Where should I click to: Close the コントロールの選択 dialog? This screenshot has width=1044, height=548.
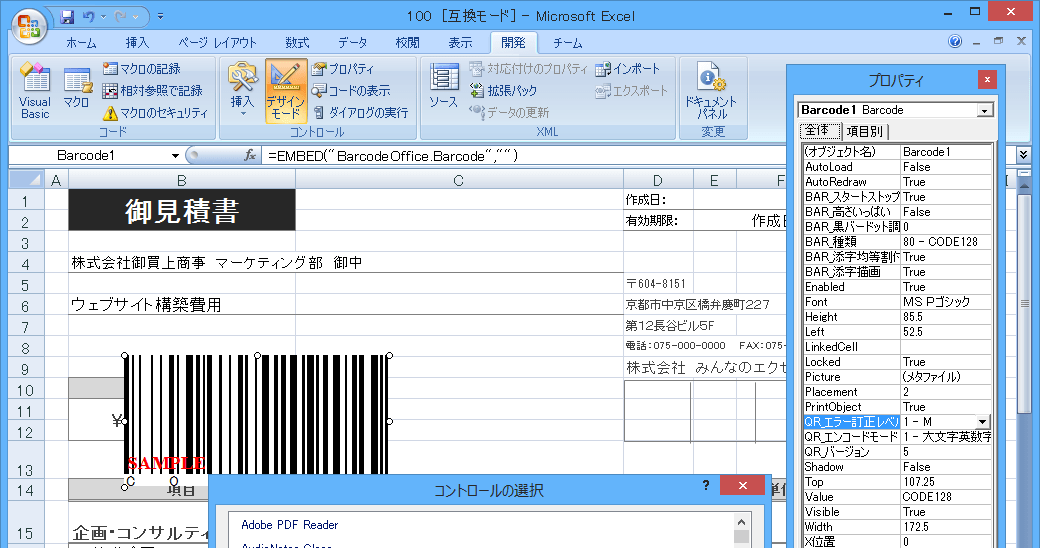pyautogui.click(x=742, y=485)
